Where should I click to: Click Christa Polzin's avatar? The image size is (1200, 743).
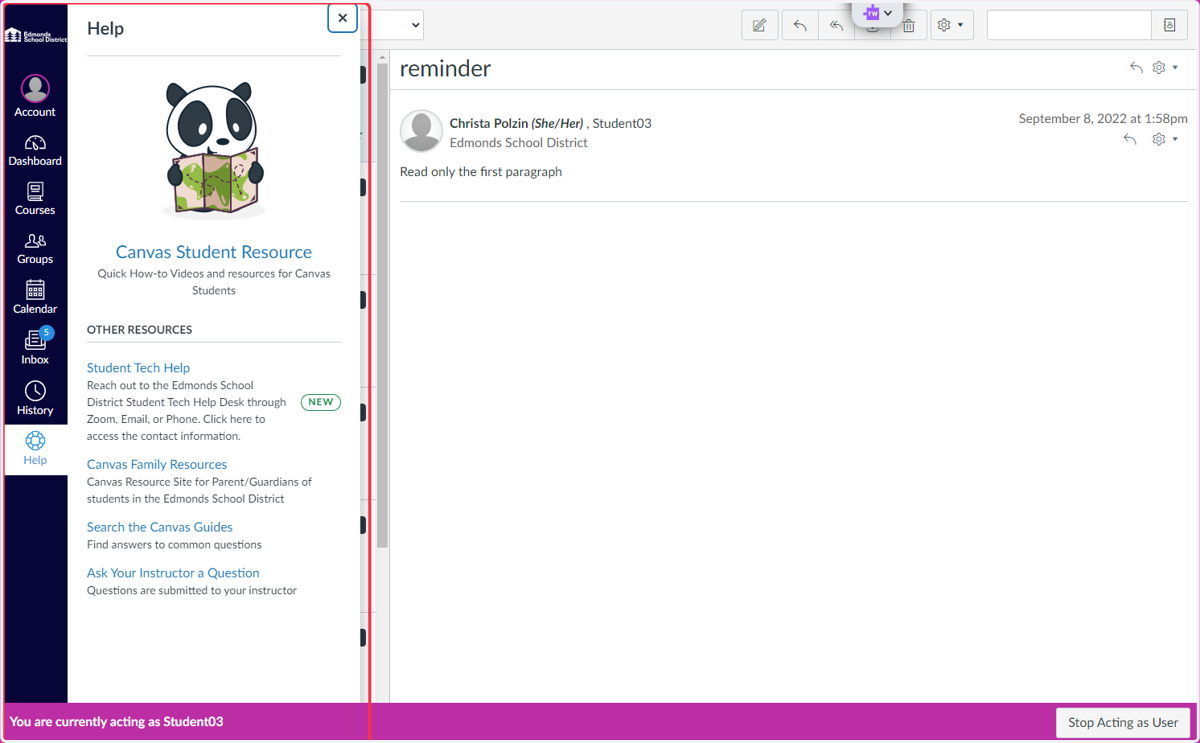click(x=421, y=131)
